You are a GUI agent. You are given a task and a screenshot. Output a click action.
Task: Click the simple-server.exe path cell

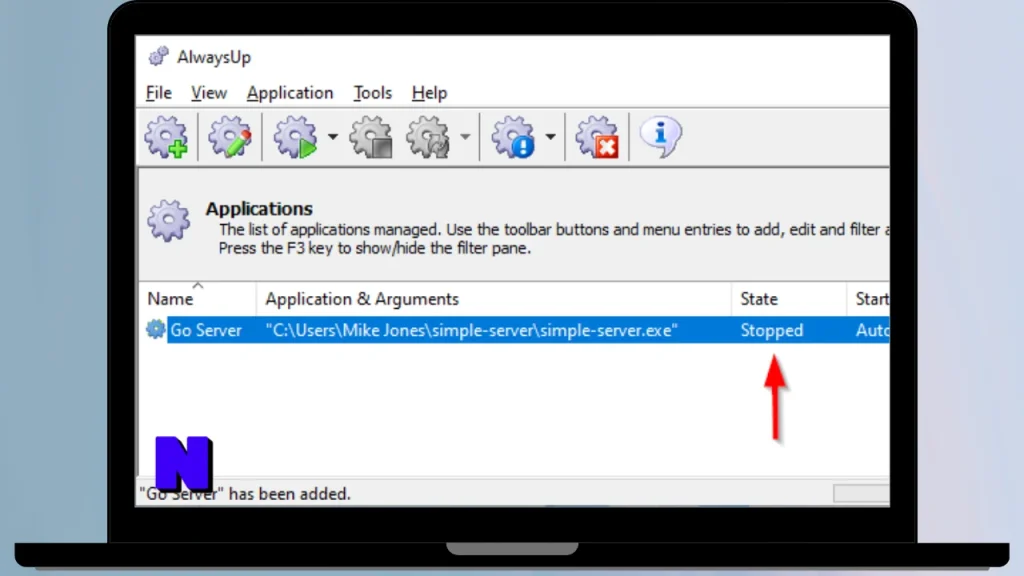click(472, 330)
